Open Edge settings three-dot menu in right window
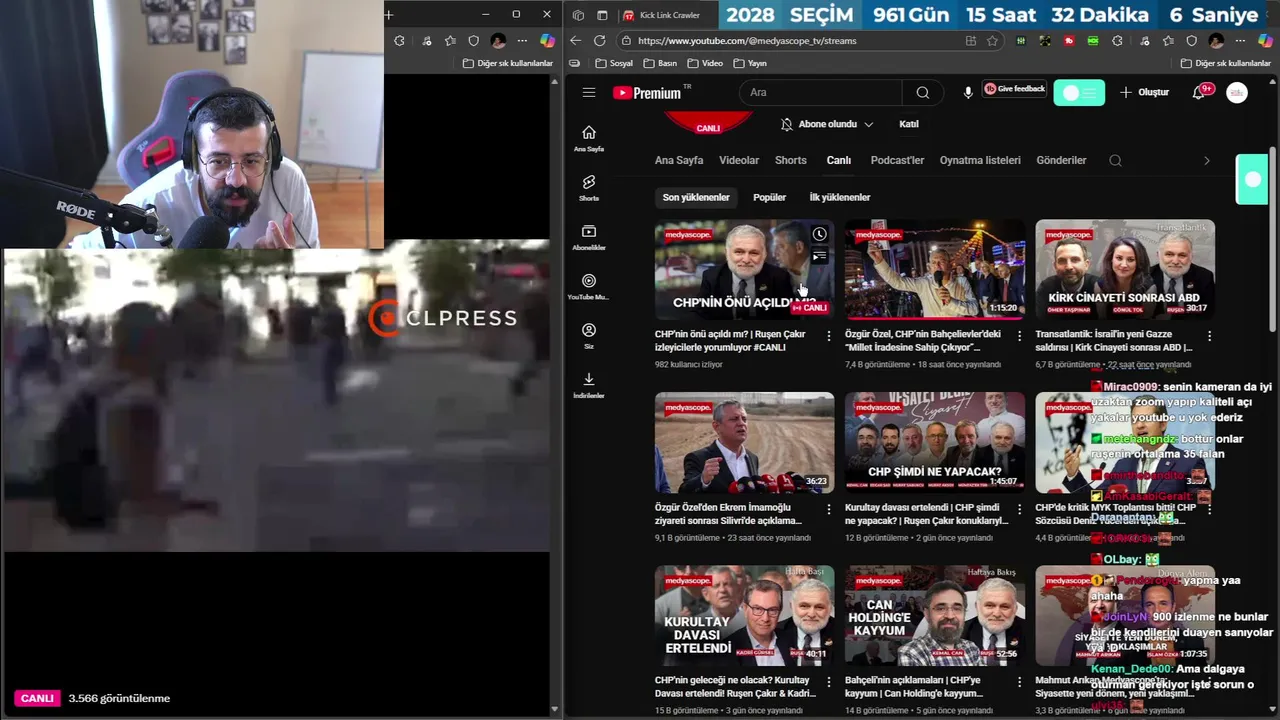The height and width of the screenshot is (720, 1280). 1240,41
